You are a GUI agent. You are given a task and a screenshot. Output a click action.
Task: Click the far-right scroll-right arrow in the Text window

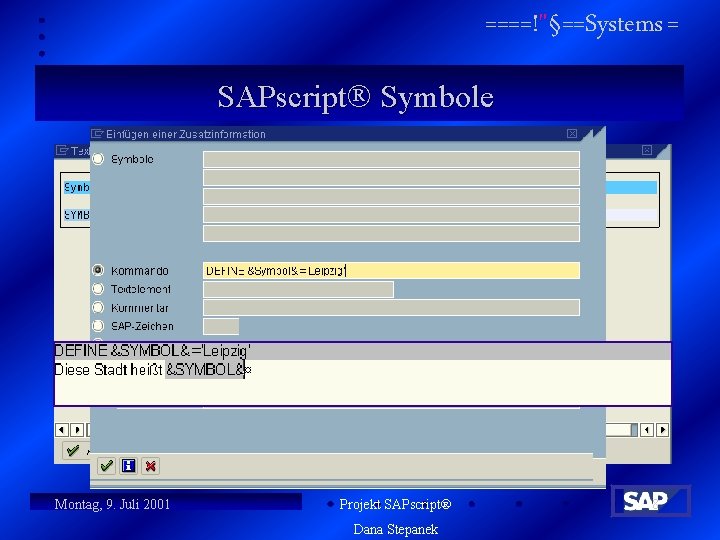[x=662, y=430]
